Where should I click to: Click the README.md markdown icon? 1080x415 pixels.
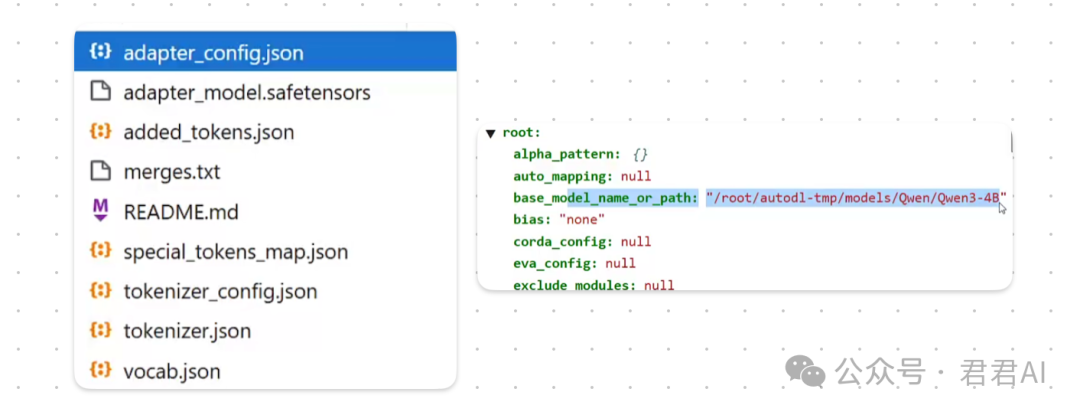(101, 211)
